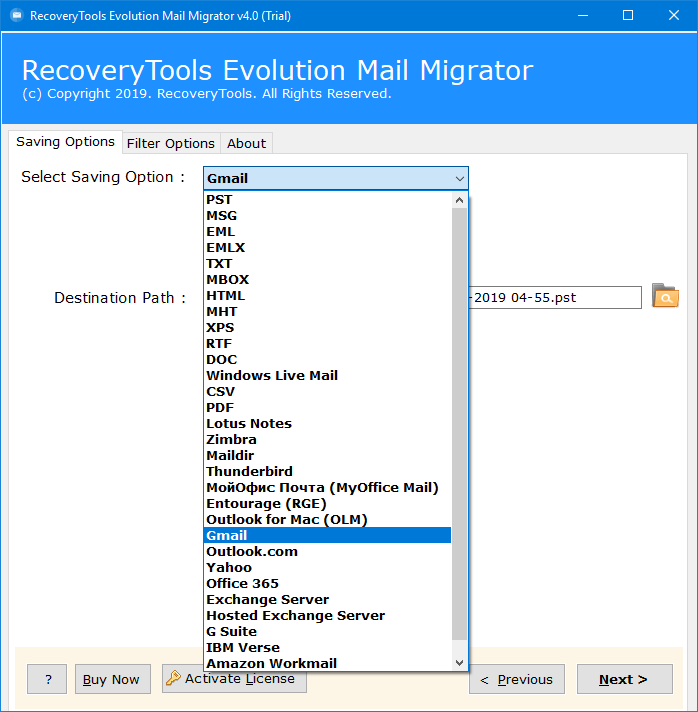
Task: Select Exchange Server option
Action: click(x=328, y=599)
